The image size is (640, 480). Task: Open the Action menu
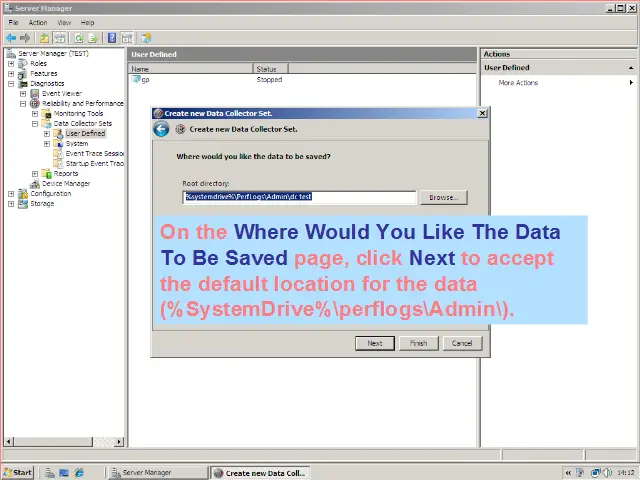tap(38, 22)
